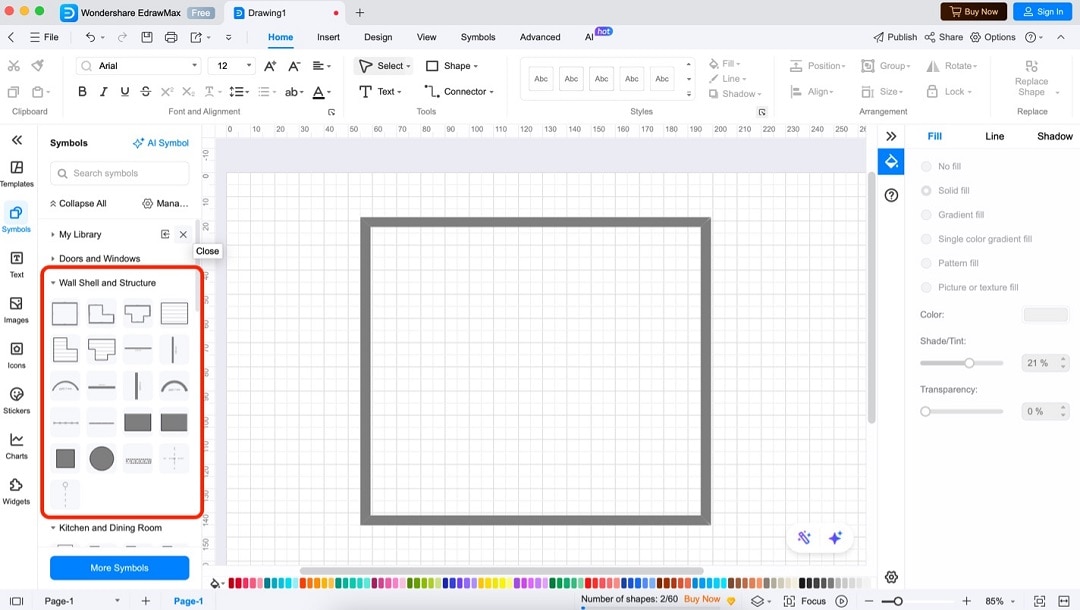Click the Save icon in the toolbar
The height and width of the screenshot is (610, 1080).
point(147,37)
